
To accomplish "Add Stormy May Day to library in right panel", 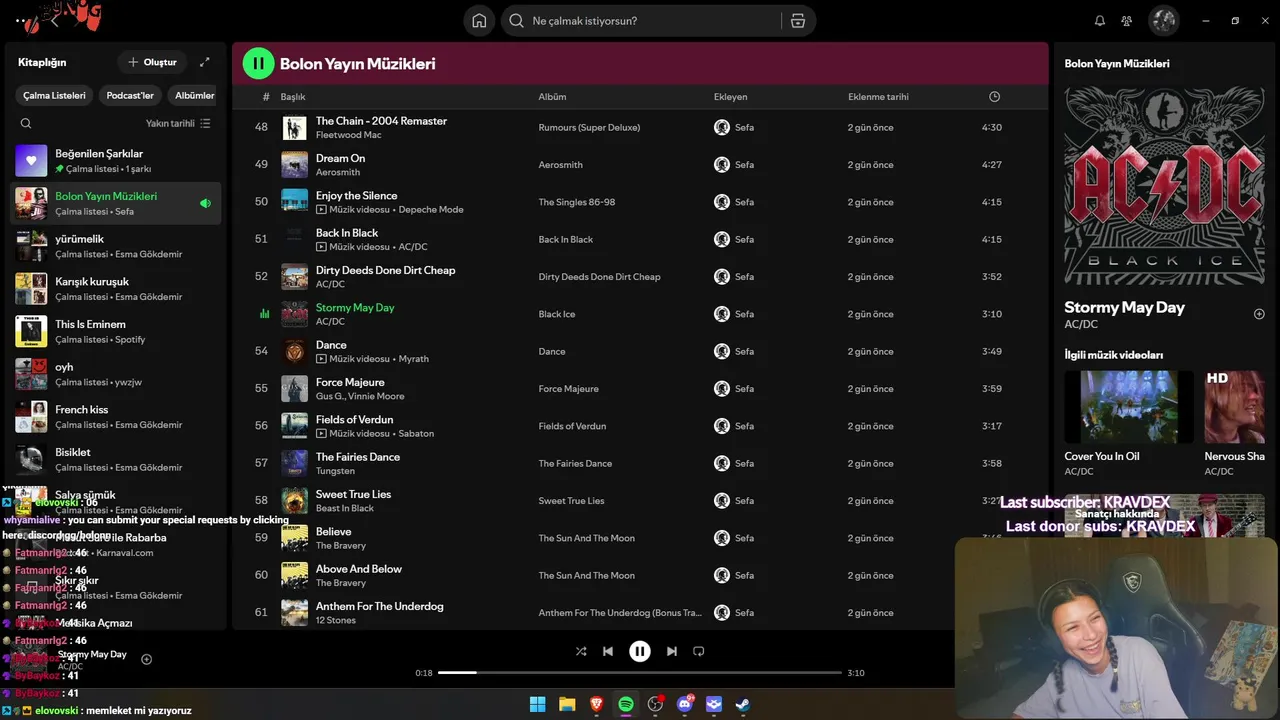I will [1259, 314].
